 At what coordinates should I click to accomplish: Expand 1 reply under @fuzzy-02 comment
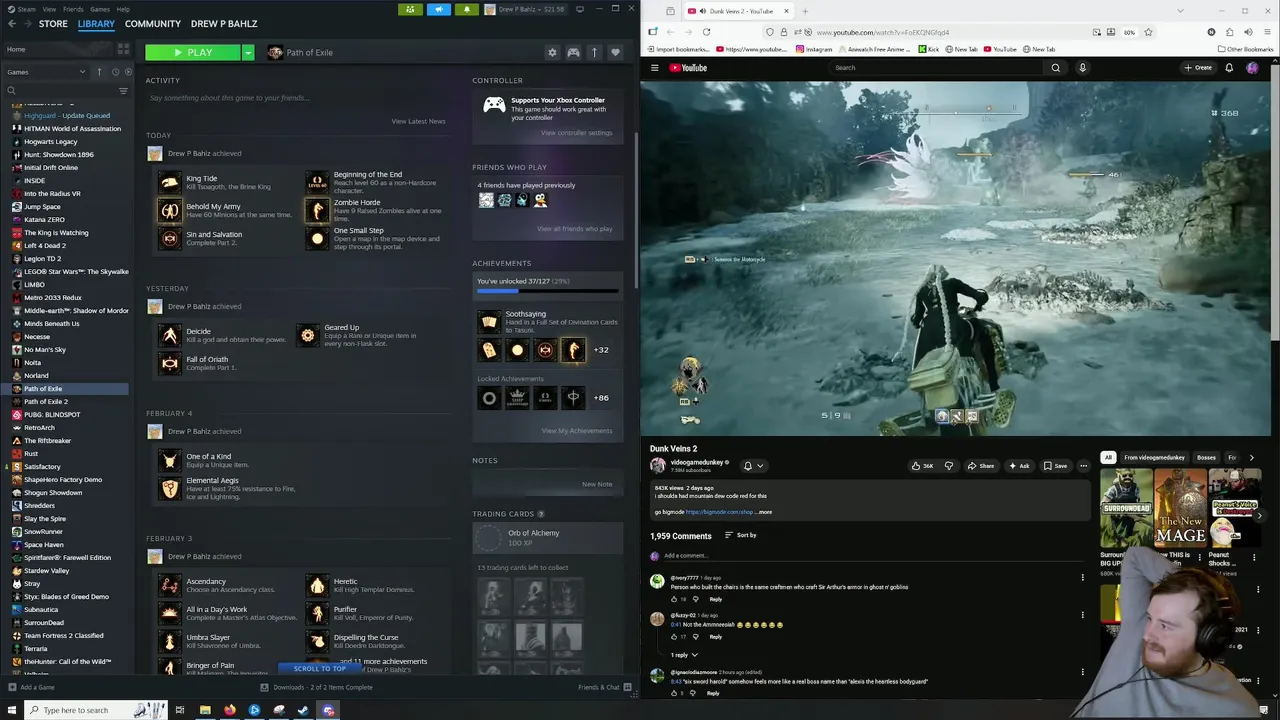tap(683, 655)
